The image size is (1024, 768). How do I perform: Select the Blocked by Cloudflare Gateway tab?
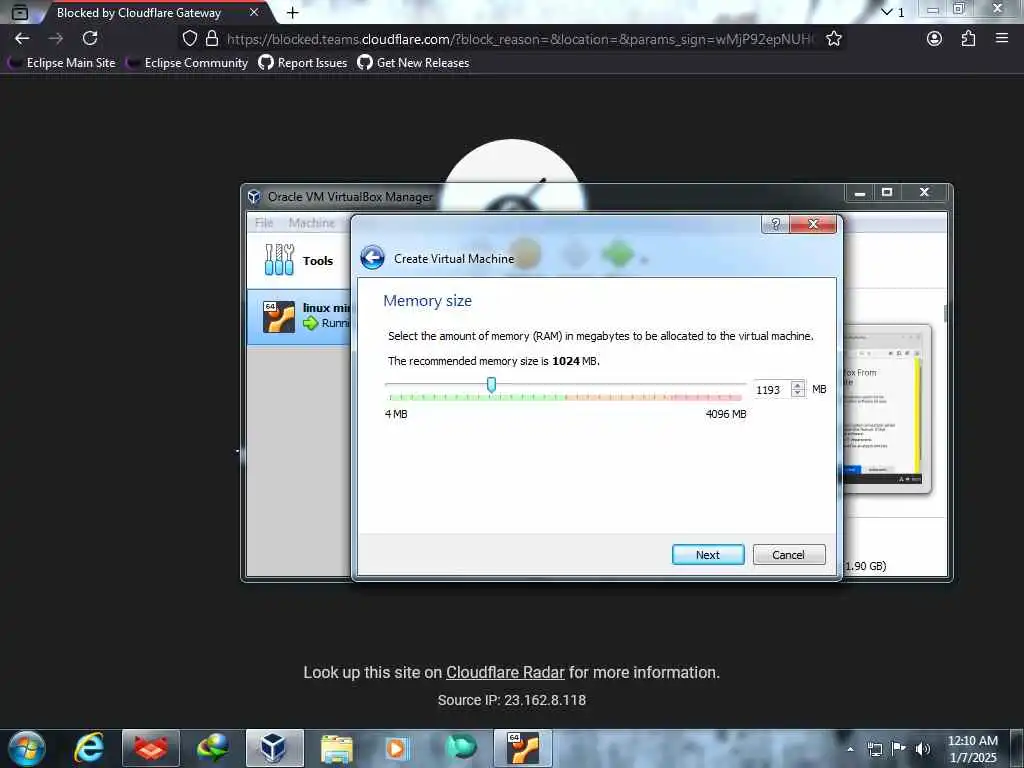click(138, 12)
